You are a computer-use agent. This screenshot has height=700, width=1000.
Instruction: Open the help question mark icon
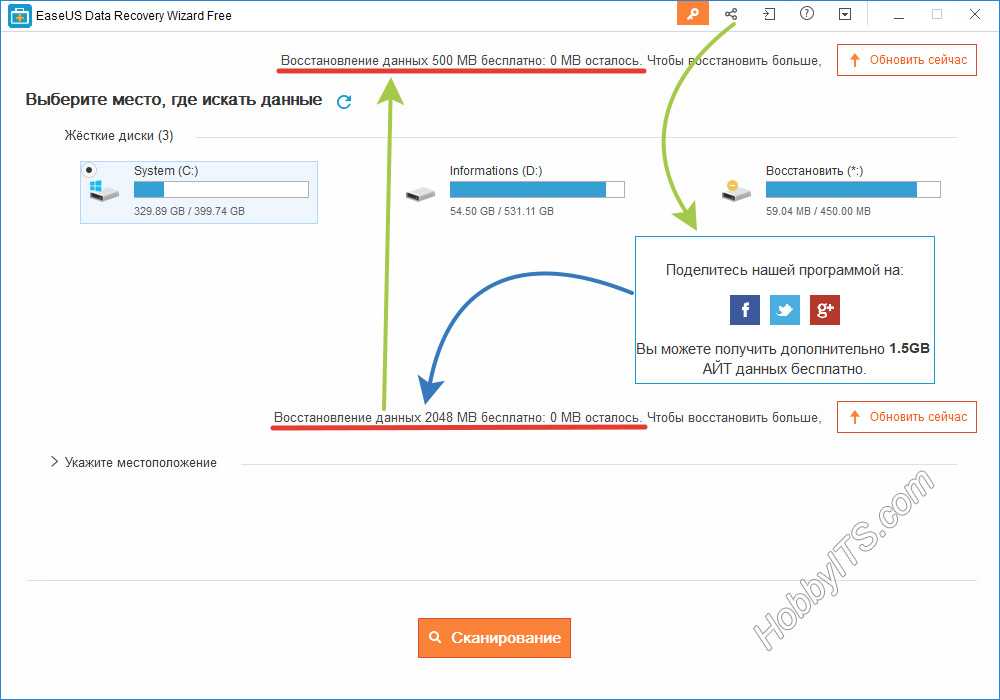pyautogui.click(x=807, y=14)
